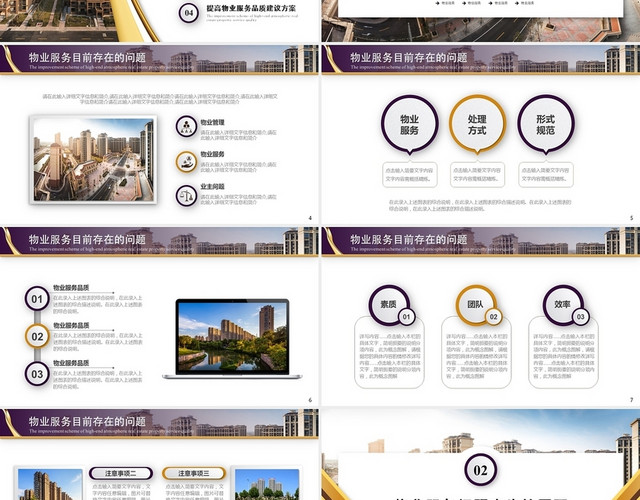Click the 业主问题 scales icon on slide 4
The image size is (640, 500).
click(x=187, y=196)
